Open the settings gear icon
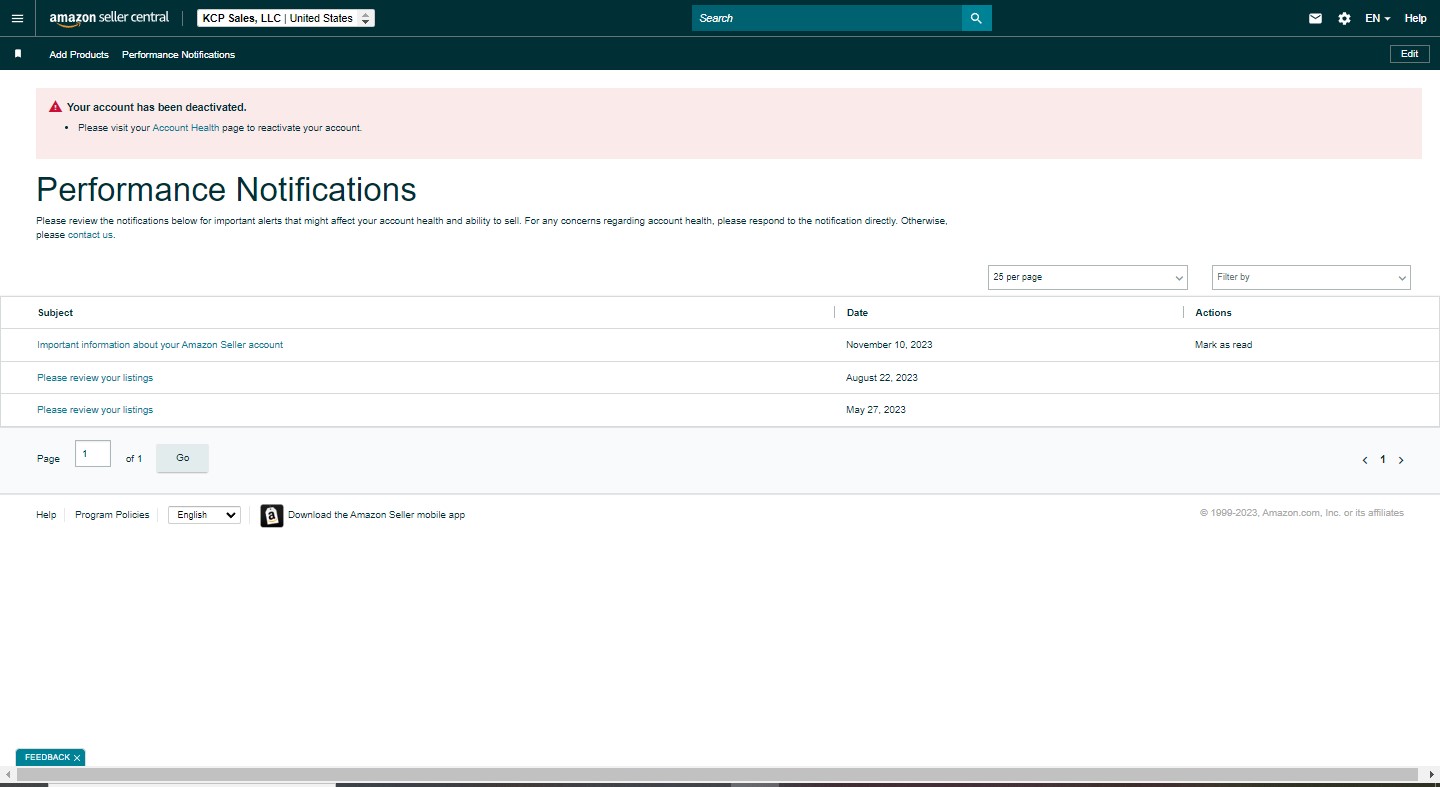This screenshot has width=1440, height=787. coord(1344,18)
